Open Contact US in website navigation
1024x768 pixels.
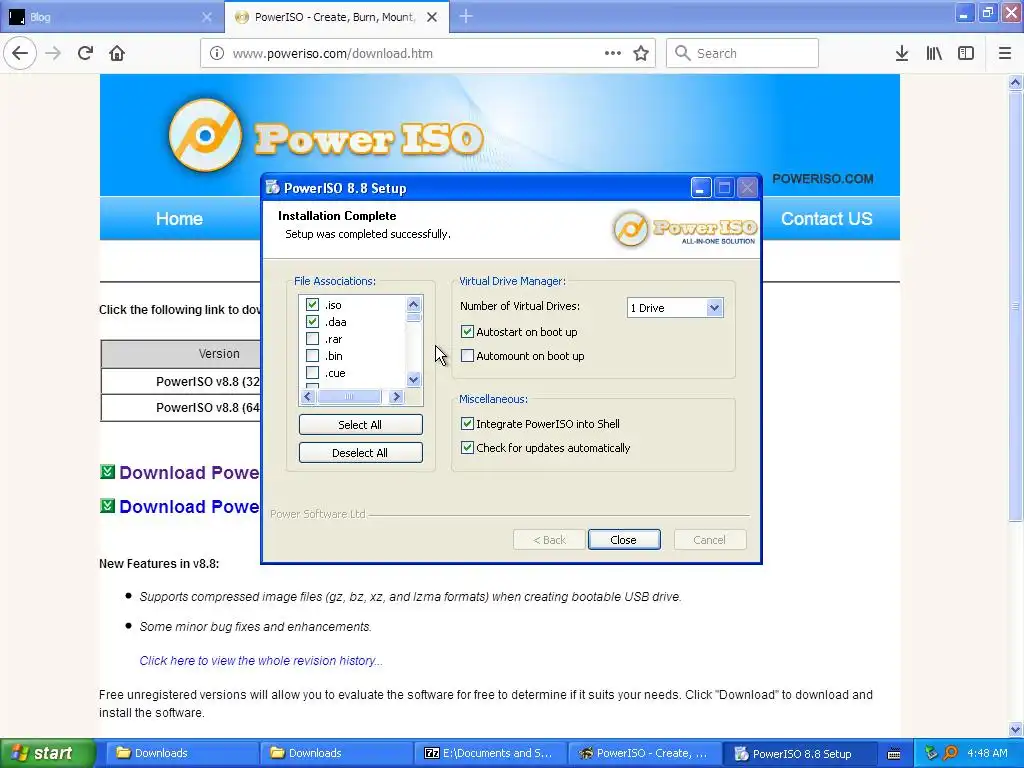[826, 219]
